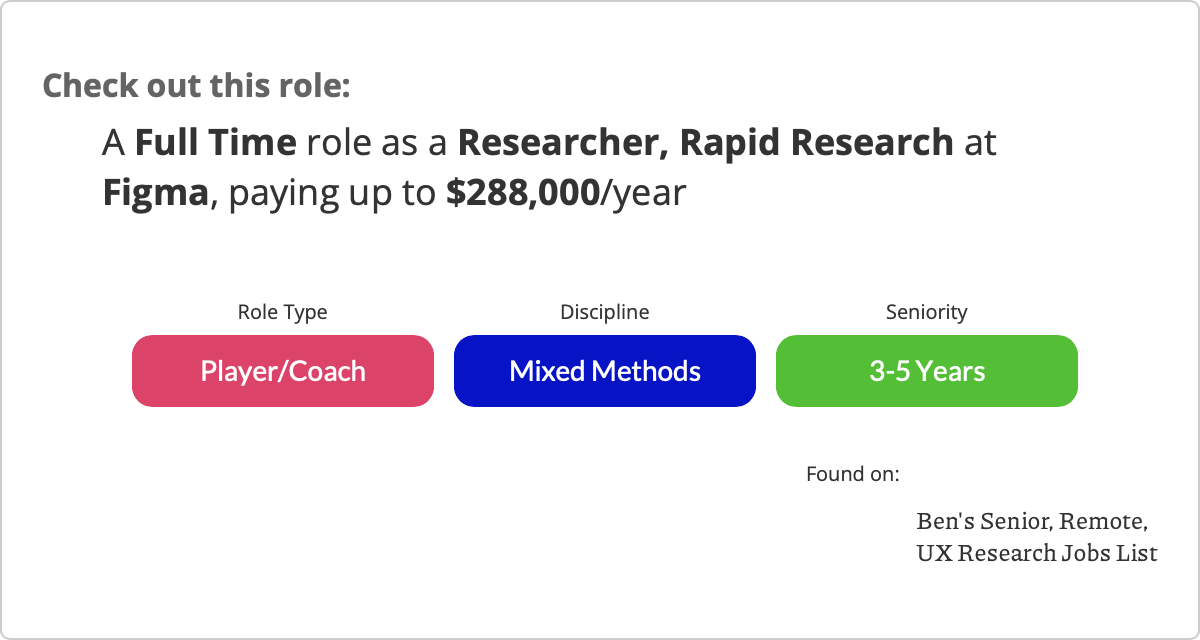Click the bold 'Full Time' text
The height and width of the screenshot is (640, 1200).
click(216, 143)
